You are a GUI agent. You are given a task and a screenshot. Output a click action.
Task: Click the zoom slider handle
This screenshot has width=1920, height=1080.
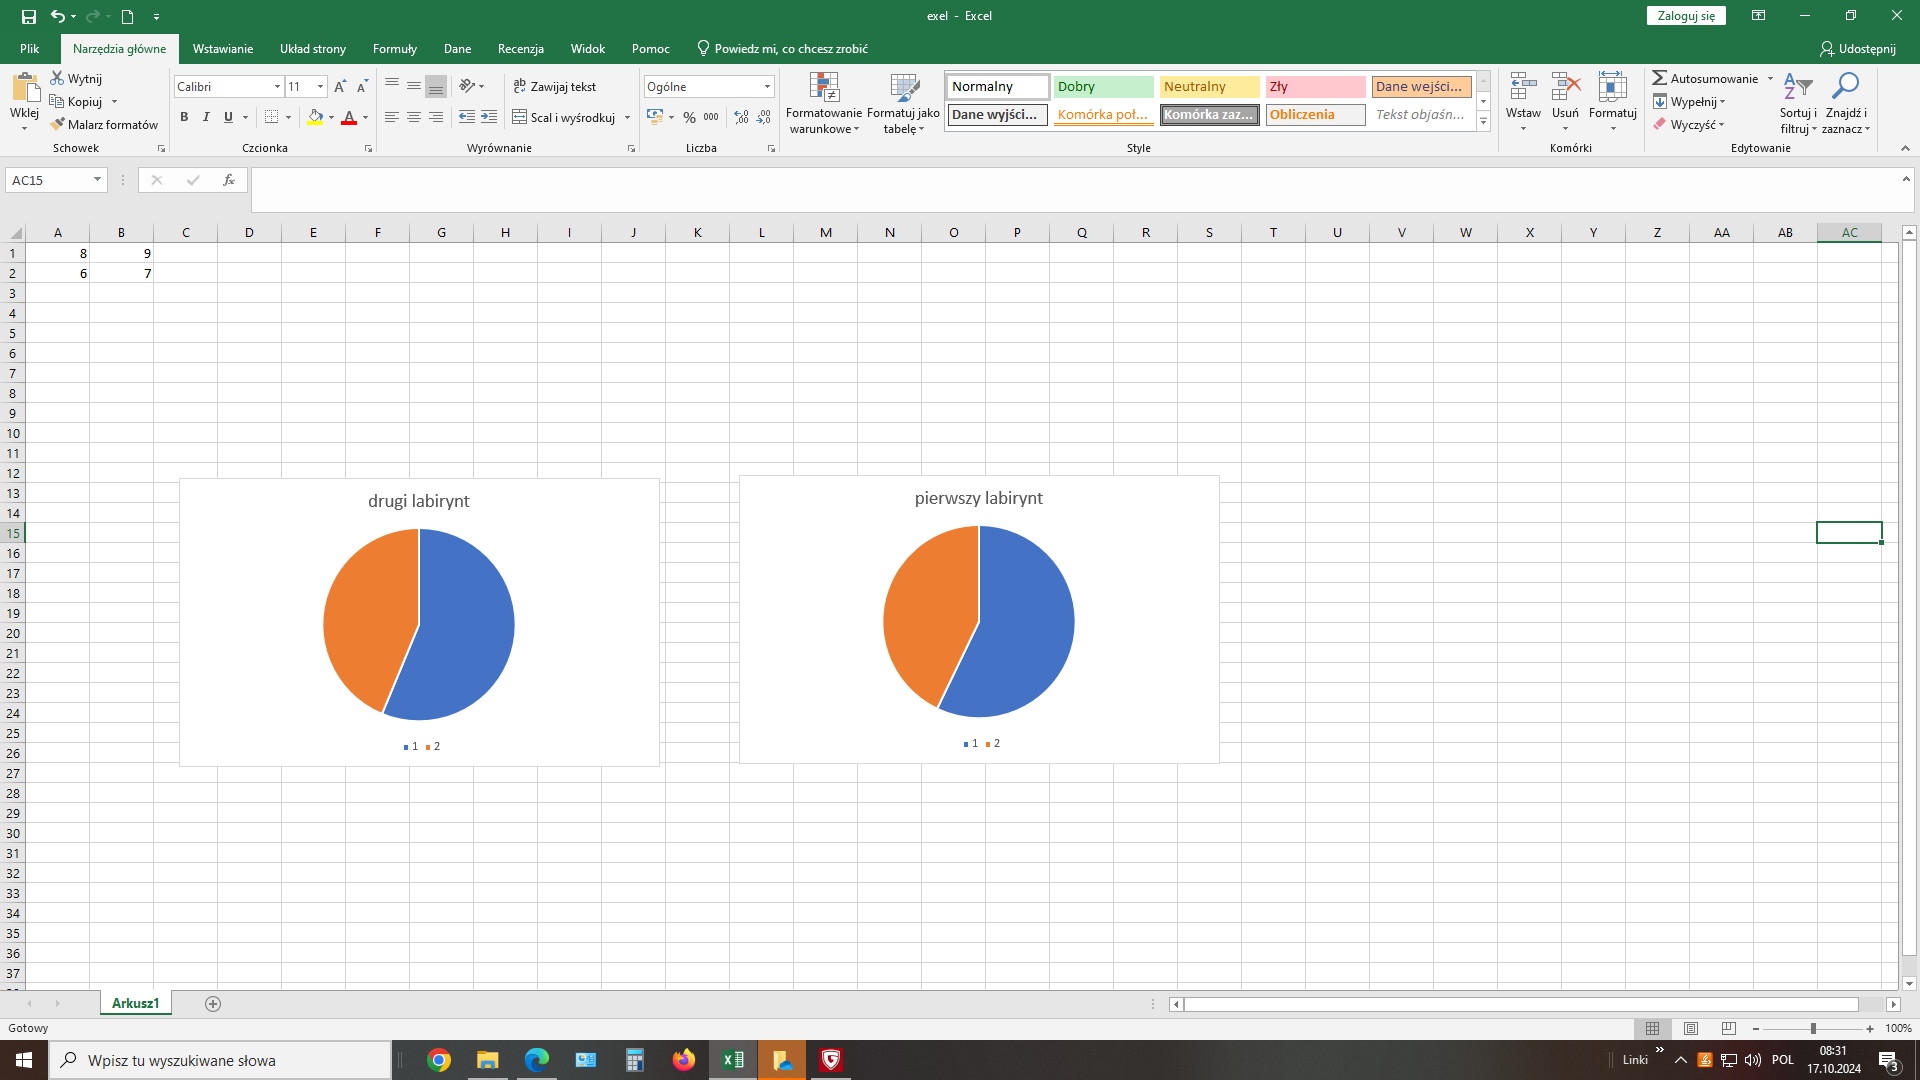(1813, 1028)
